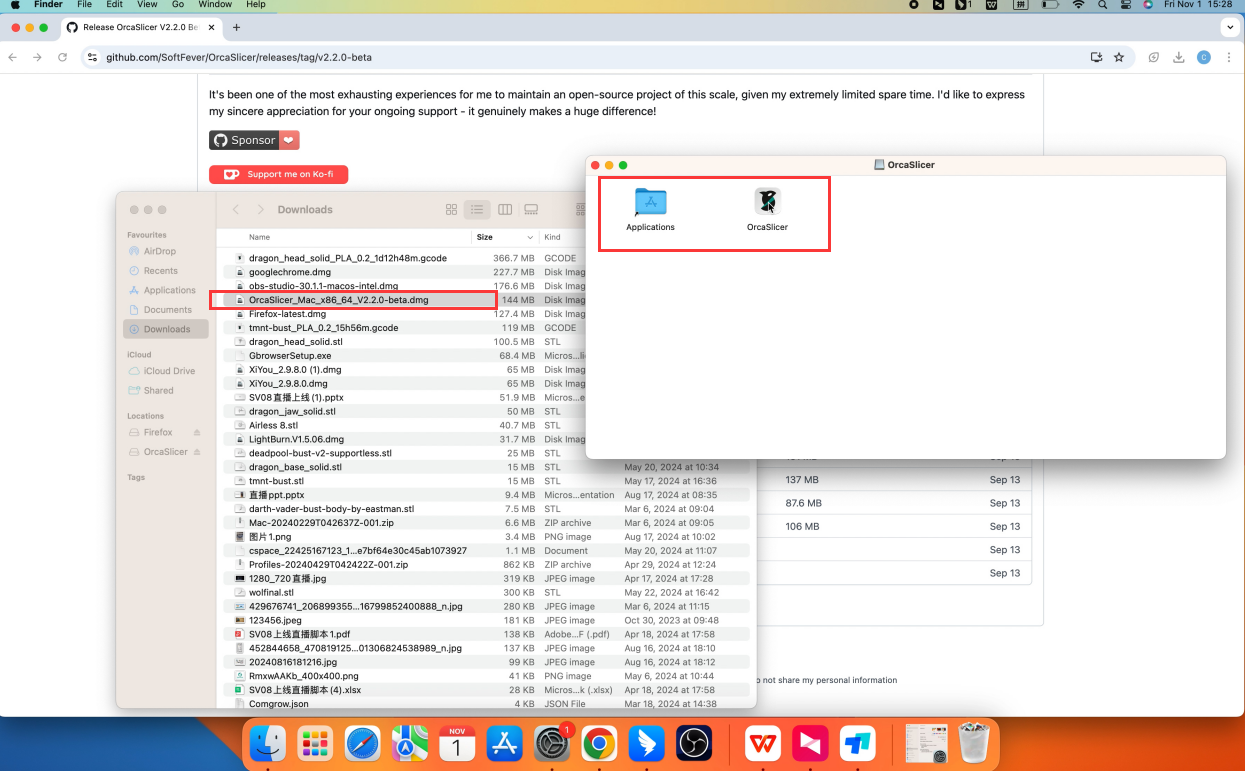Click the Chrome address bar URL

tap(239, 57)
